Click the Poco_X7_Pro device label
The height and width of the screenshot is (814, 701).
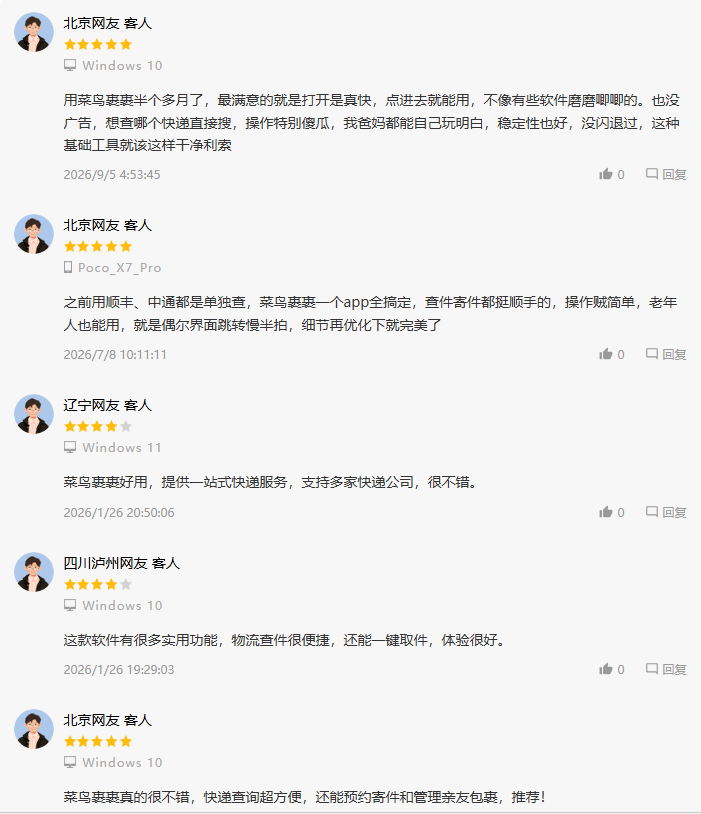113,268
